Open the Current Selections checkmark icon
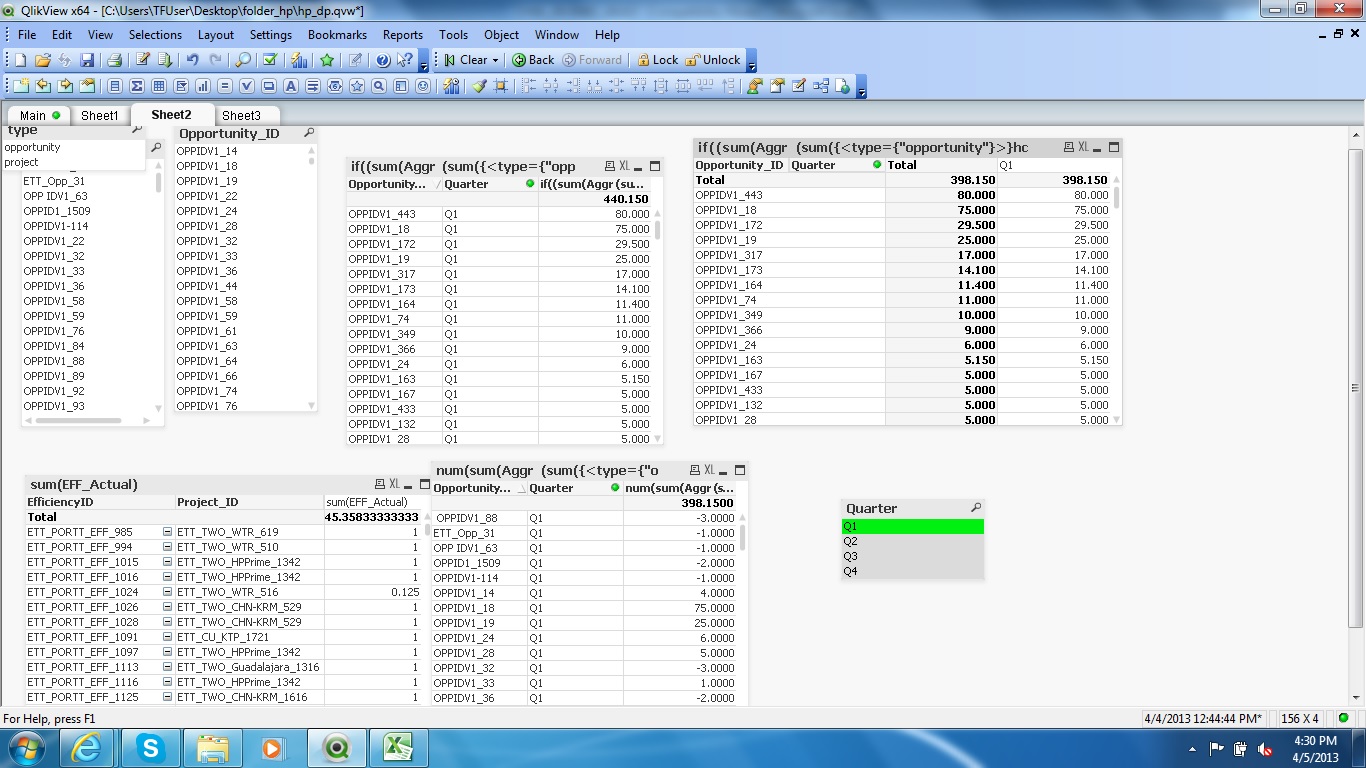This screenshot has width=1366, height=768. (x=270, y=60)
